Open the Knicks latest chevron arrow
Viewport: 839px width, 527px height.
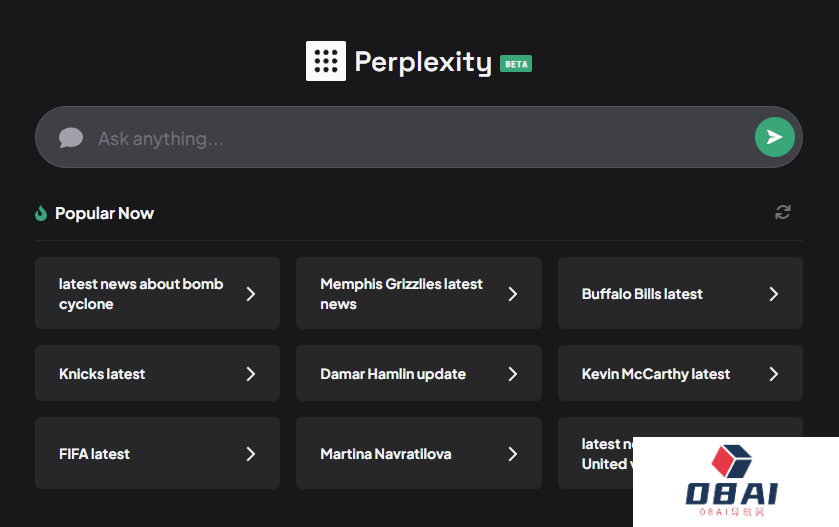pyautogui.click(x=251, y=374)
